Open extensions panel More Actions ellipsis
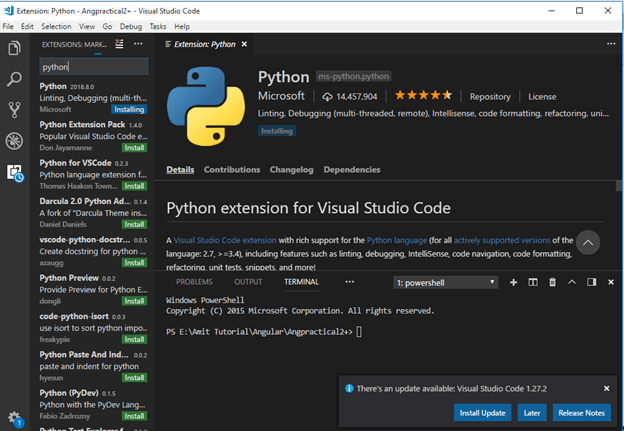 pos(139,44)
